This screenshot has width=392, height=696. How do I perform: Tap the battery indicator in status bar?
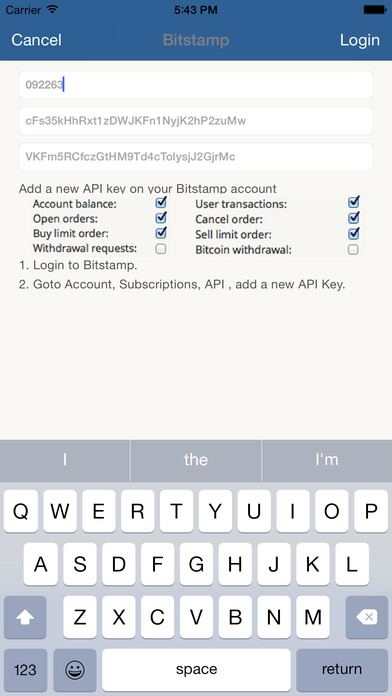click(x=374, y=10)
